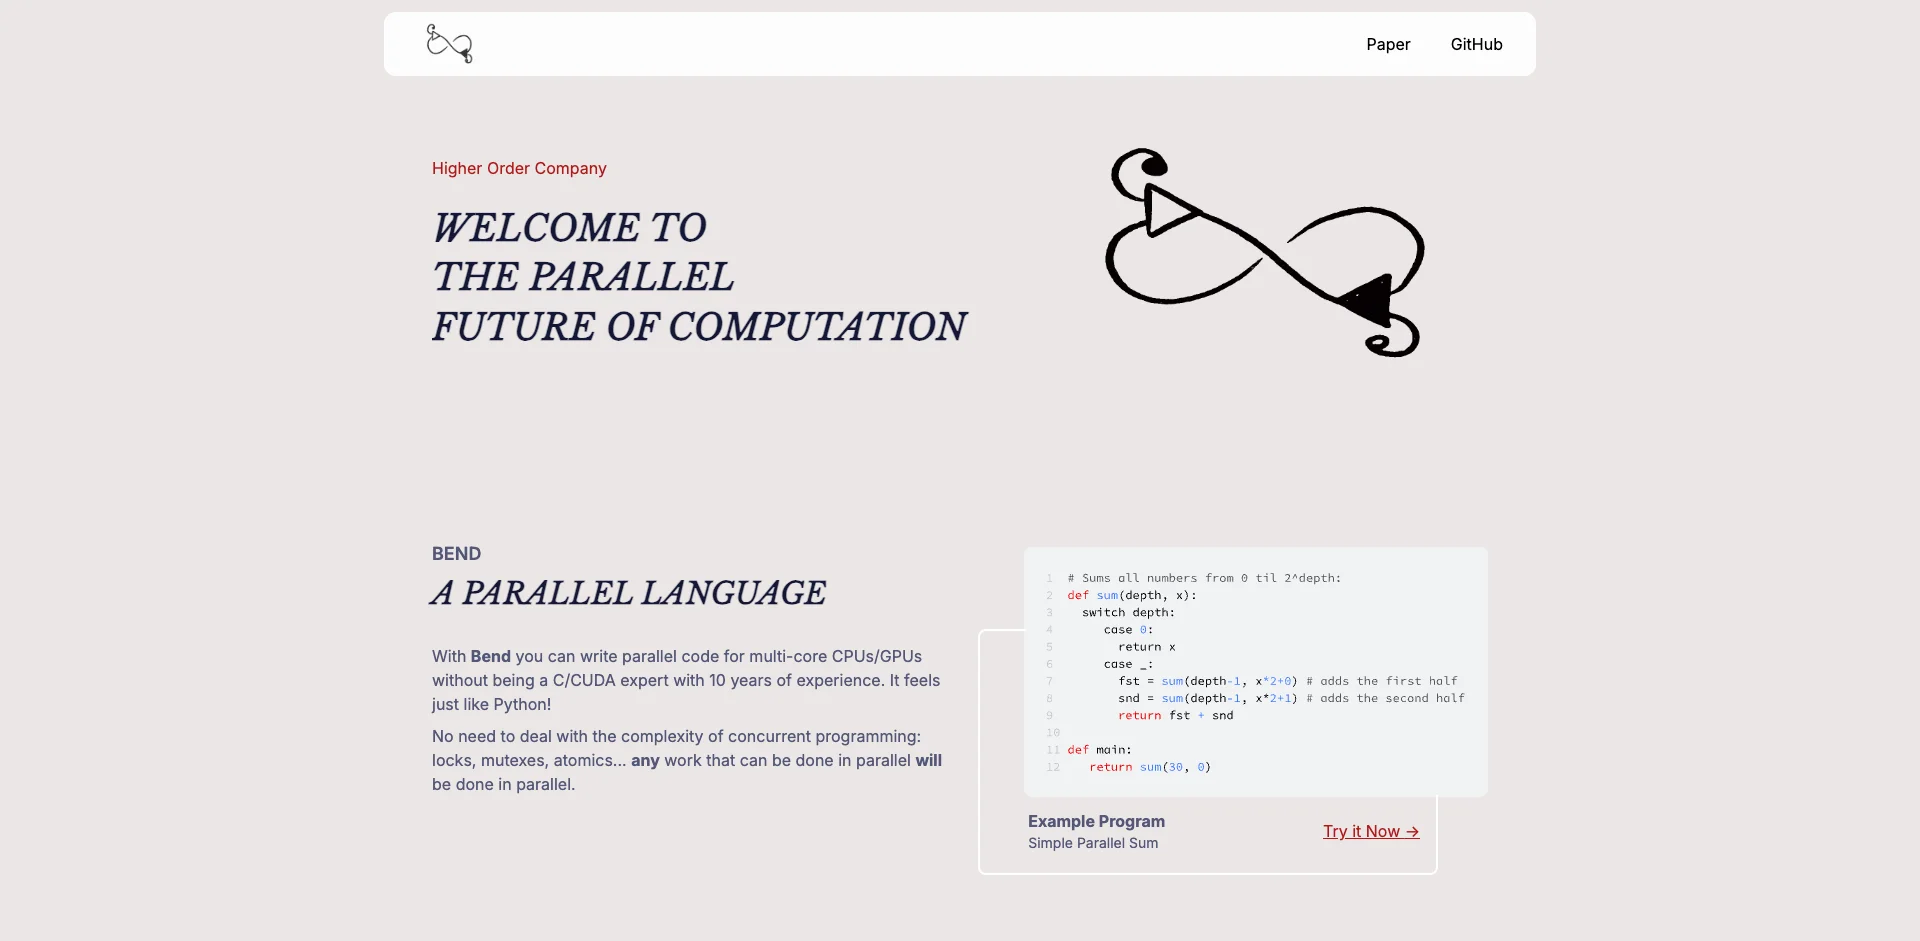
Task: Open the Paper link in navbar
Action: point(1388,44)
